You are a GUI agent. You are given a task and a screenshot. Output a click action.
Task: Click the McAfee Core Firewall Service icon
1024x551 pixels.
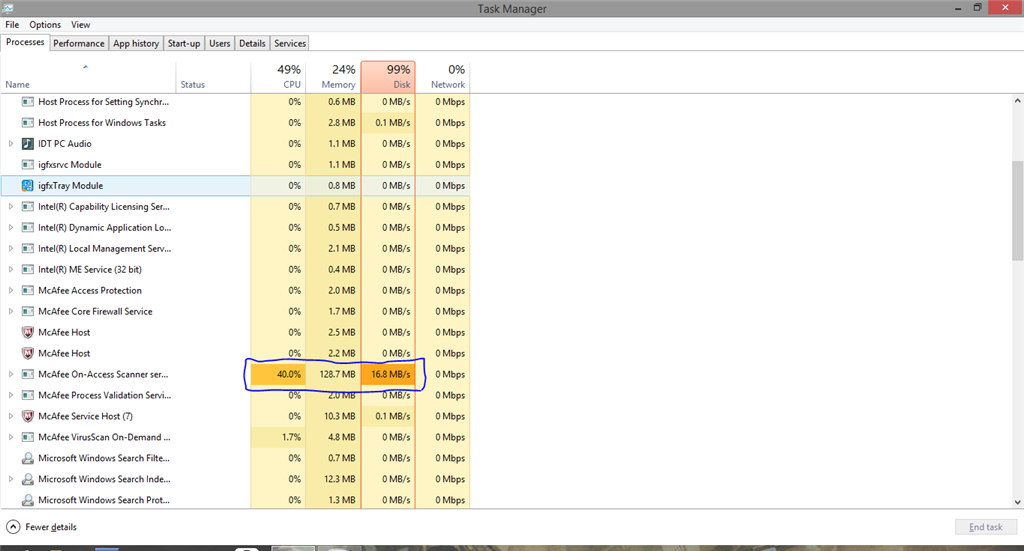[x=27, y=311]
